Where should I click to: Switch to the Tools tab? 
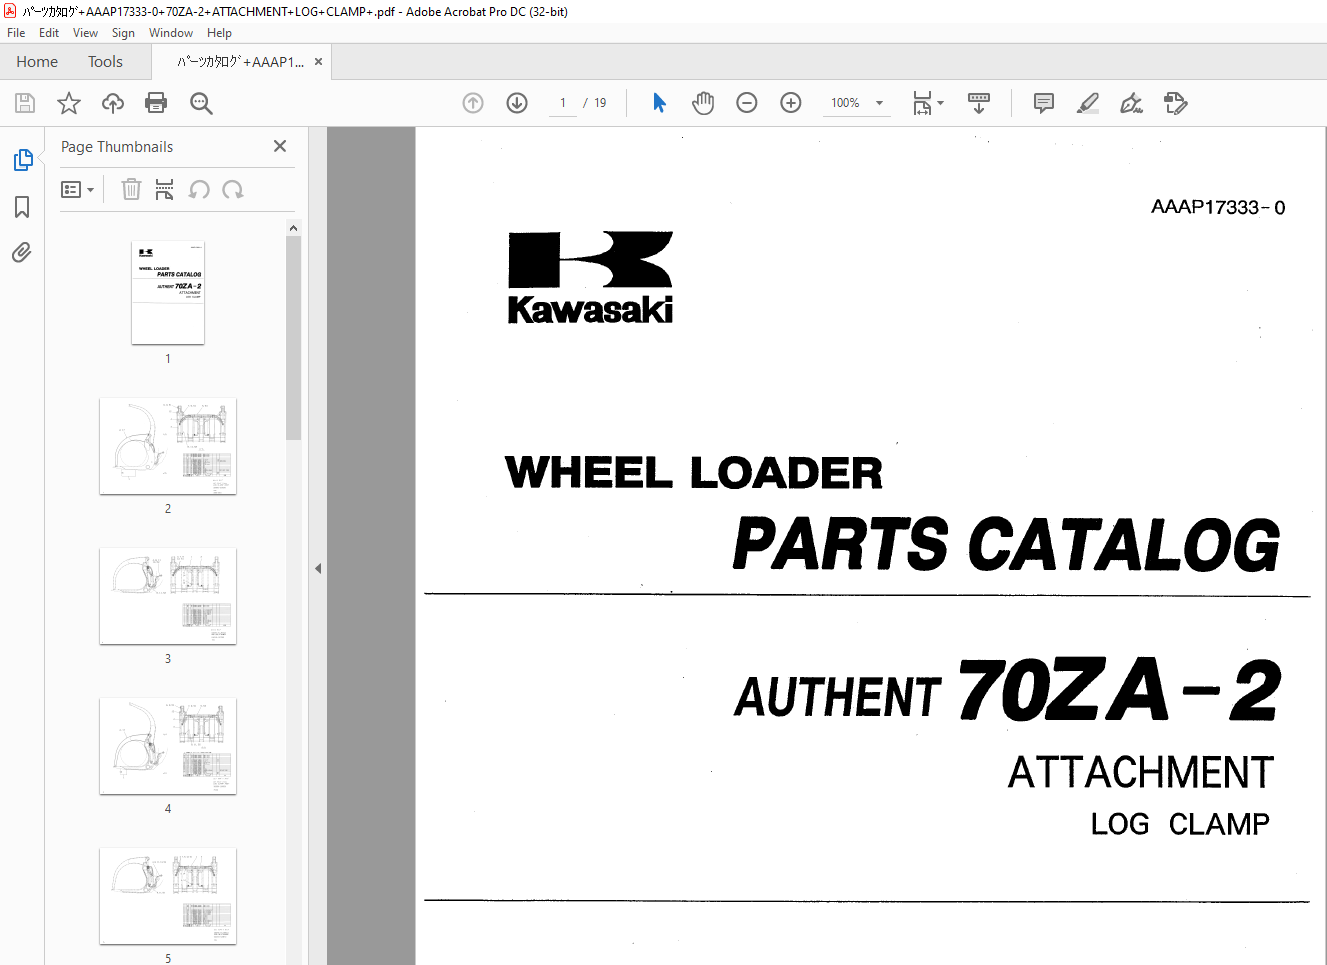(105, 62)
